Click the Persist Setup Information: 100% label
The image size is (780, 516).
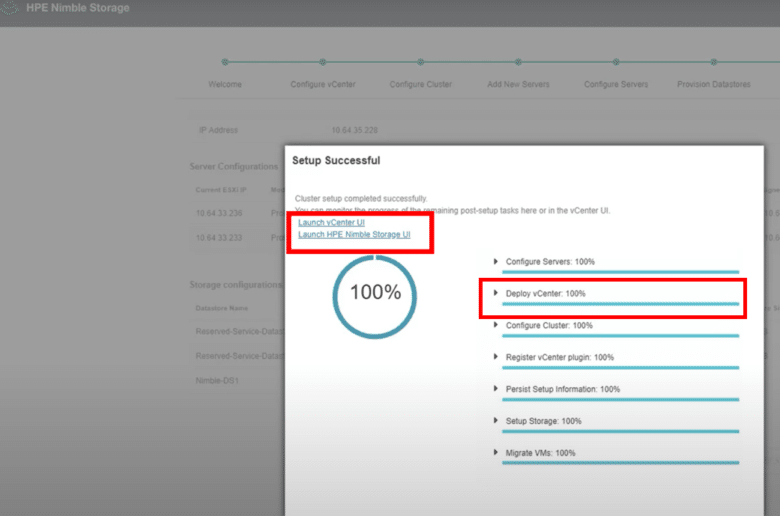coord(563,389)
